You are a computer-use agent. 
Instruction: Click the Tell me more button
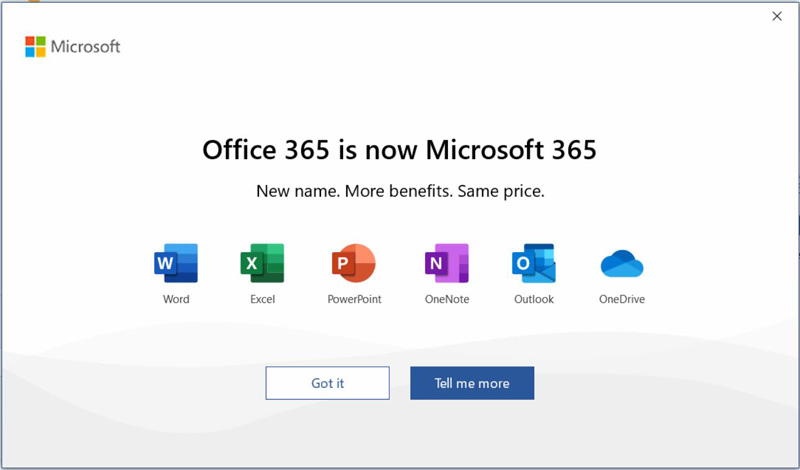(472, 383)
